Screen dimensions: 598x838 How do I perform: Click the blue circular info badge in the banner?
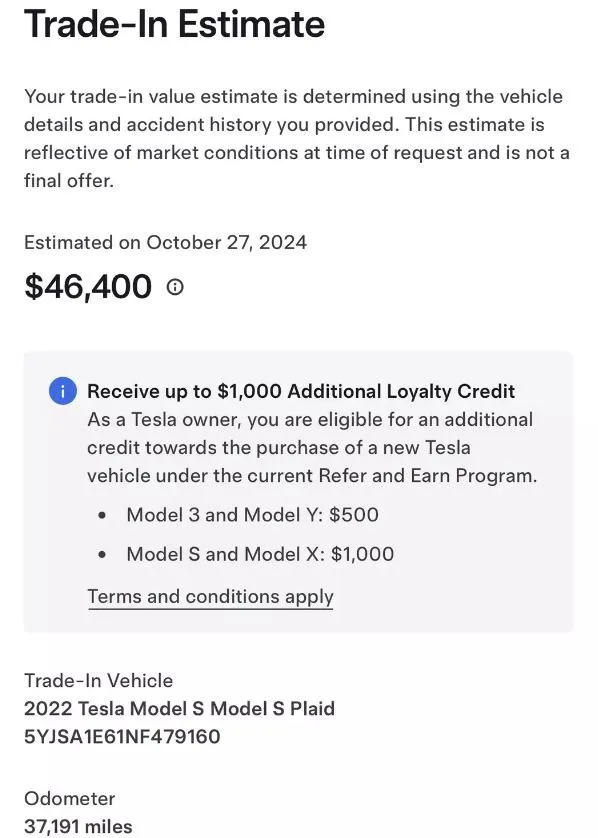(62, 391)
